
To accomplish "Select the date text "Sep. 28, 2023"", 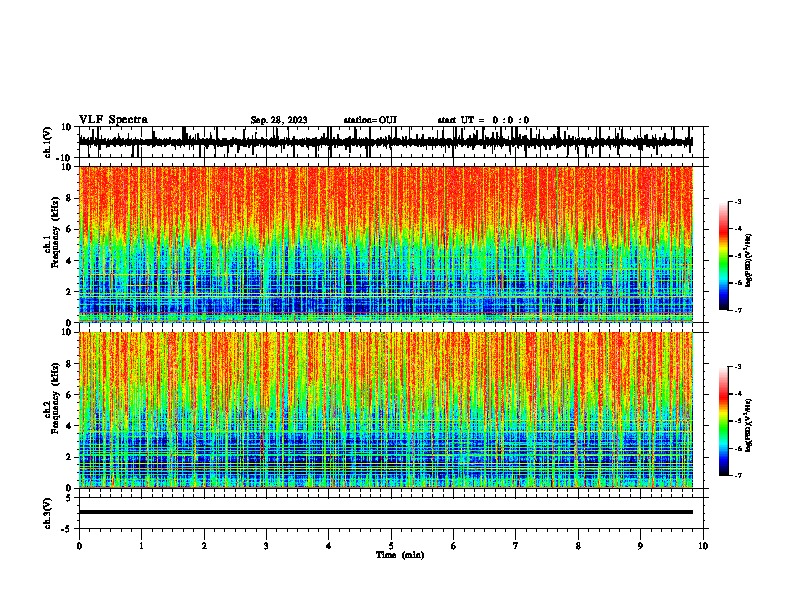I will pos(279,120).
